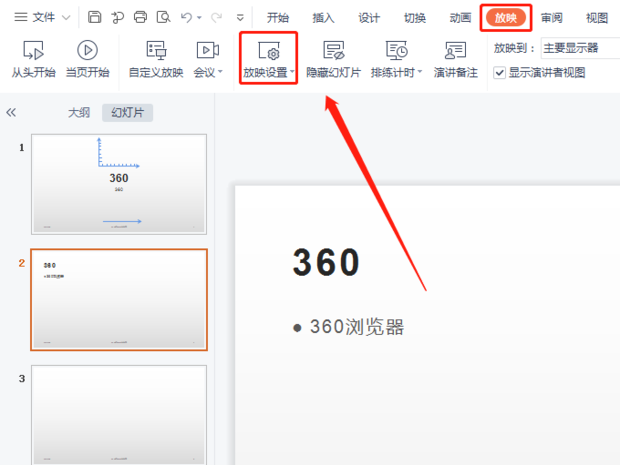The image size is (620, 465).
Task: Switch to the 视图 ribbon tab
Action: (x=597, y=18)
